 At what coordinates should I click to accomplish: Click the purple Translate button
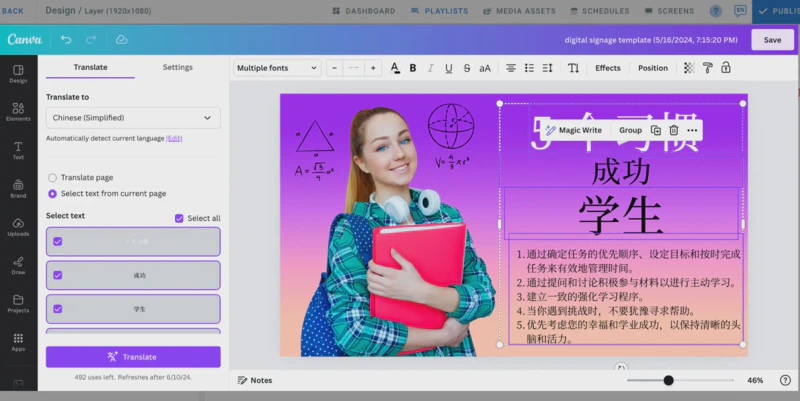click(133, 357)
